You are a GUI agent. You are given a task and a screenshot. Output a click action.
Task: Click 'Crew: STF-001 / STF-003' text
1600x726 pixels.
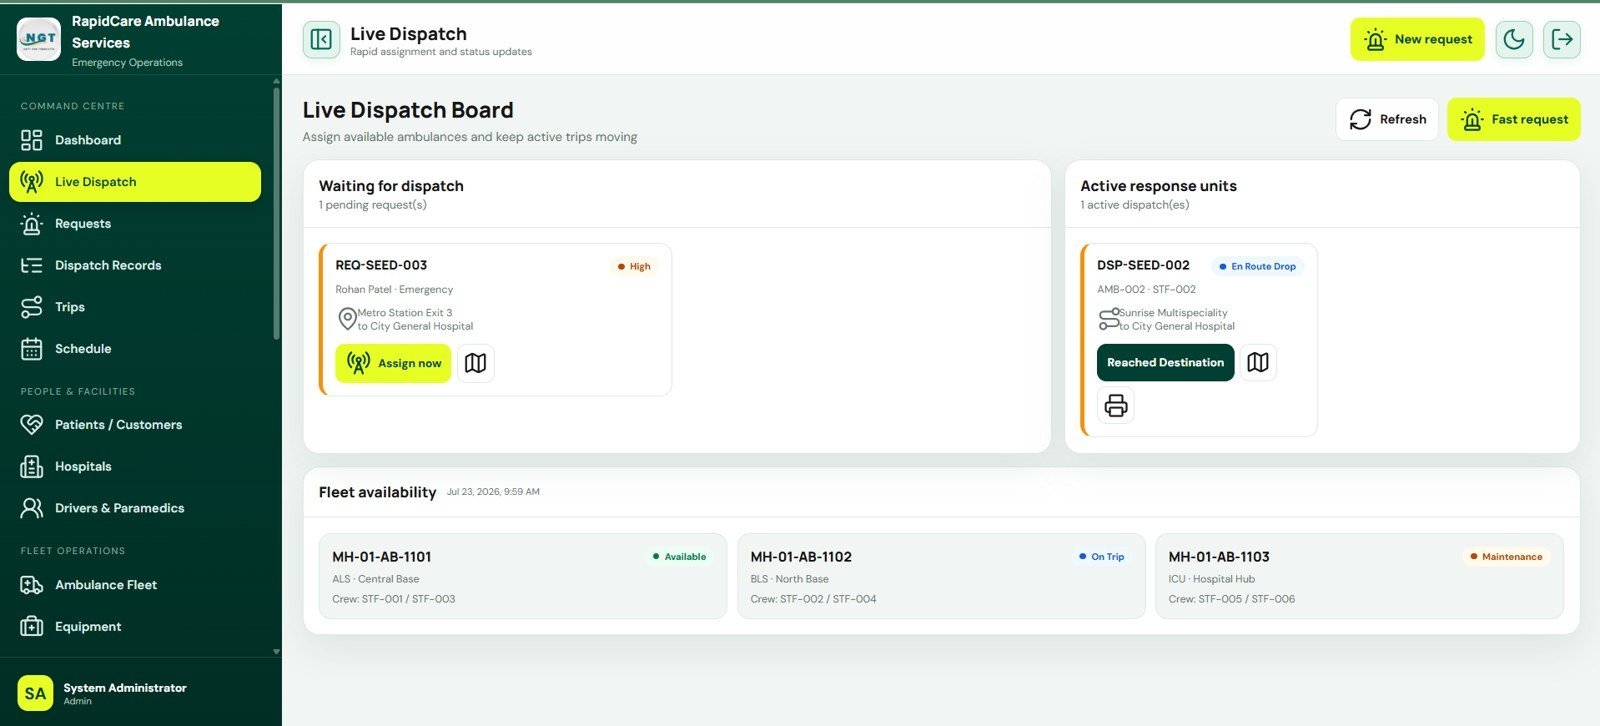(393, 599)
